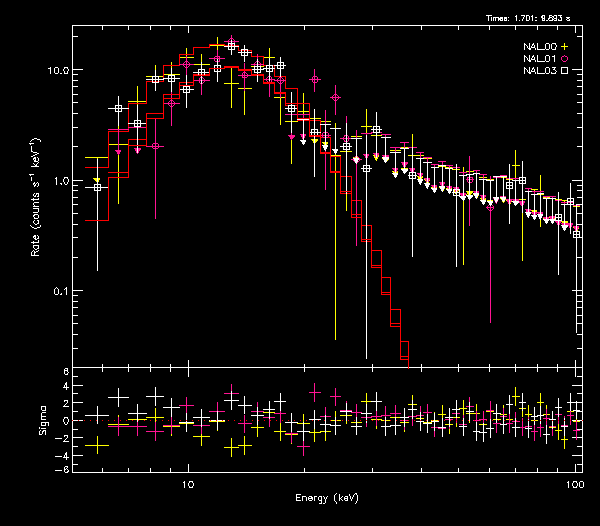Click the magenta circle marker in legend
Image resolution: width=600 pixels, height=526 pixels.
[x=565, y=58]
